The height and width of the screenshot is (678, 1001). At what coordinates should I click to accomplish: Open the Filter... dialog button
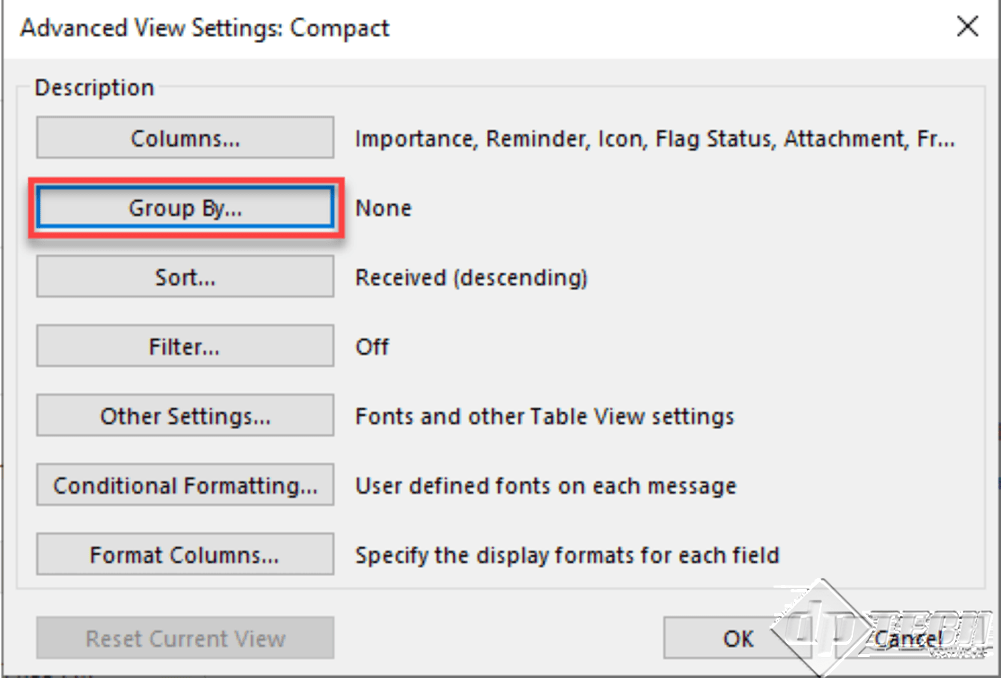pyautogui.click(x=185, y=346)
